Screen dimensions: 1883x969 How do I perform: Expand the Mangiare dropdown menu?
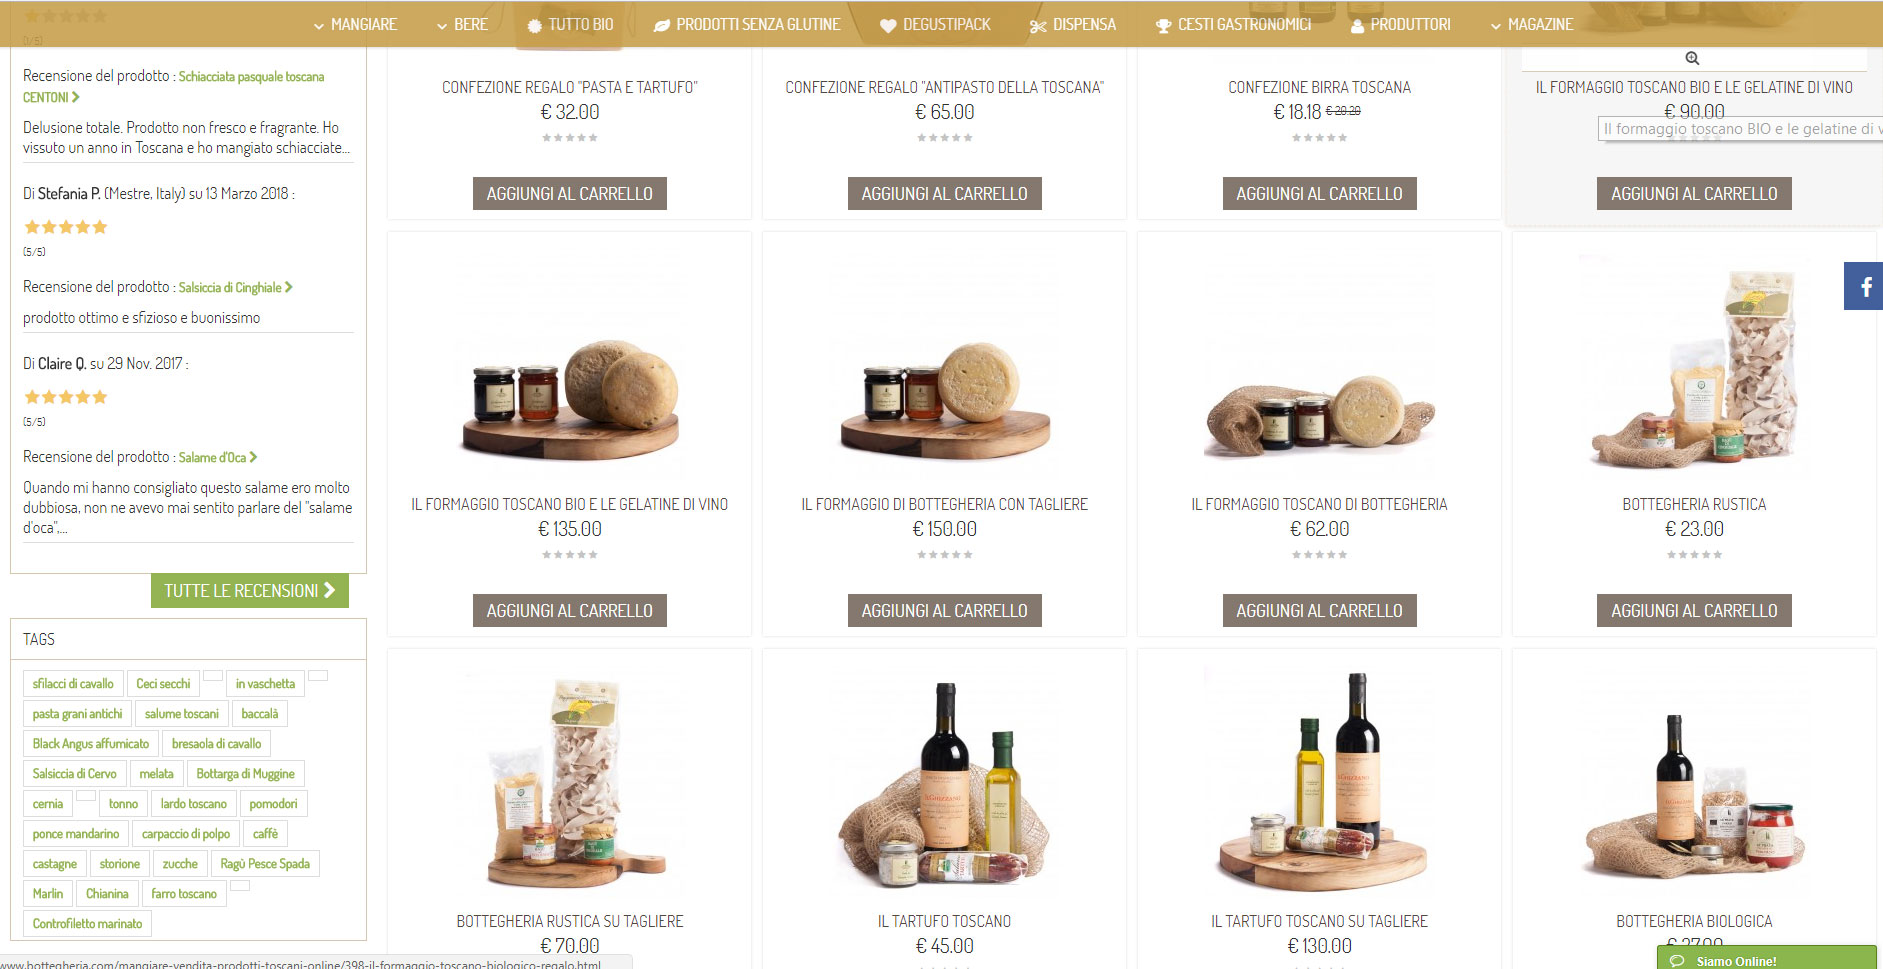tap(355, 24)
